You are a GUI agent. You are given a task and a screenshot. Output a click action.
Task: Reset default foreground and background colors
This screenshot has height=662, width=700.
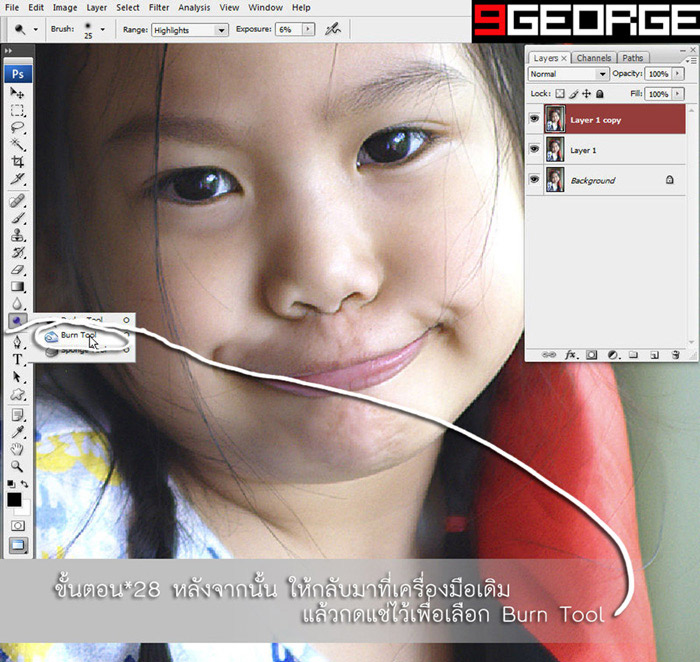click(x=11, y=484)
